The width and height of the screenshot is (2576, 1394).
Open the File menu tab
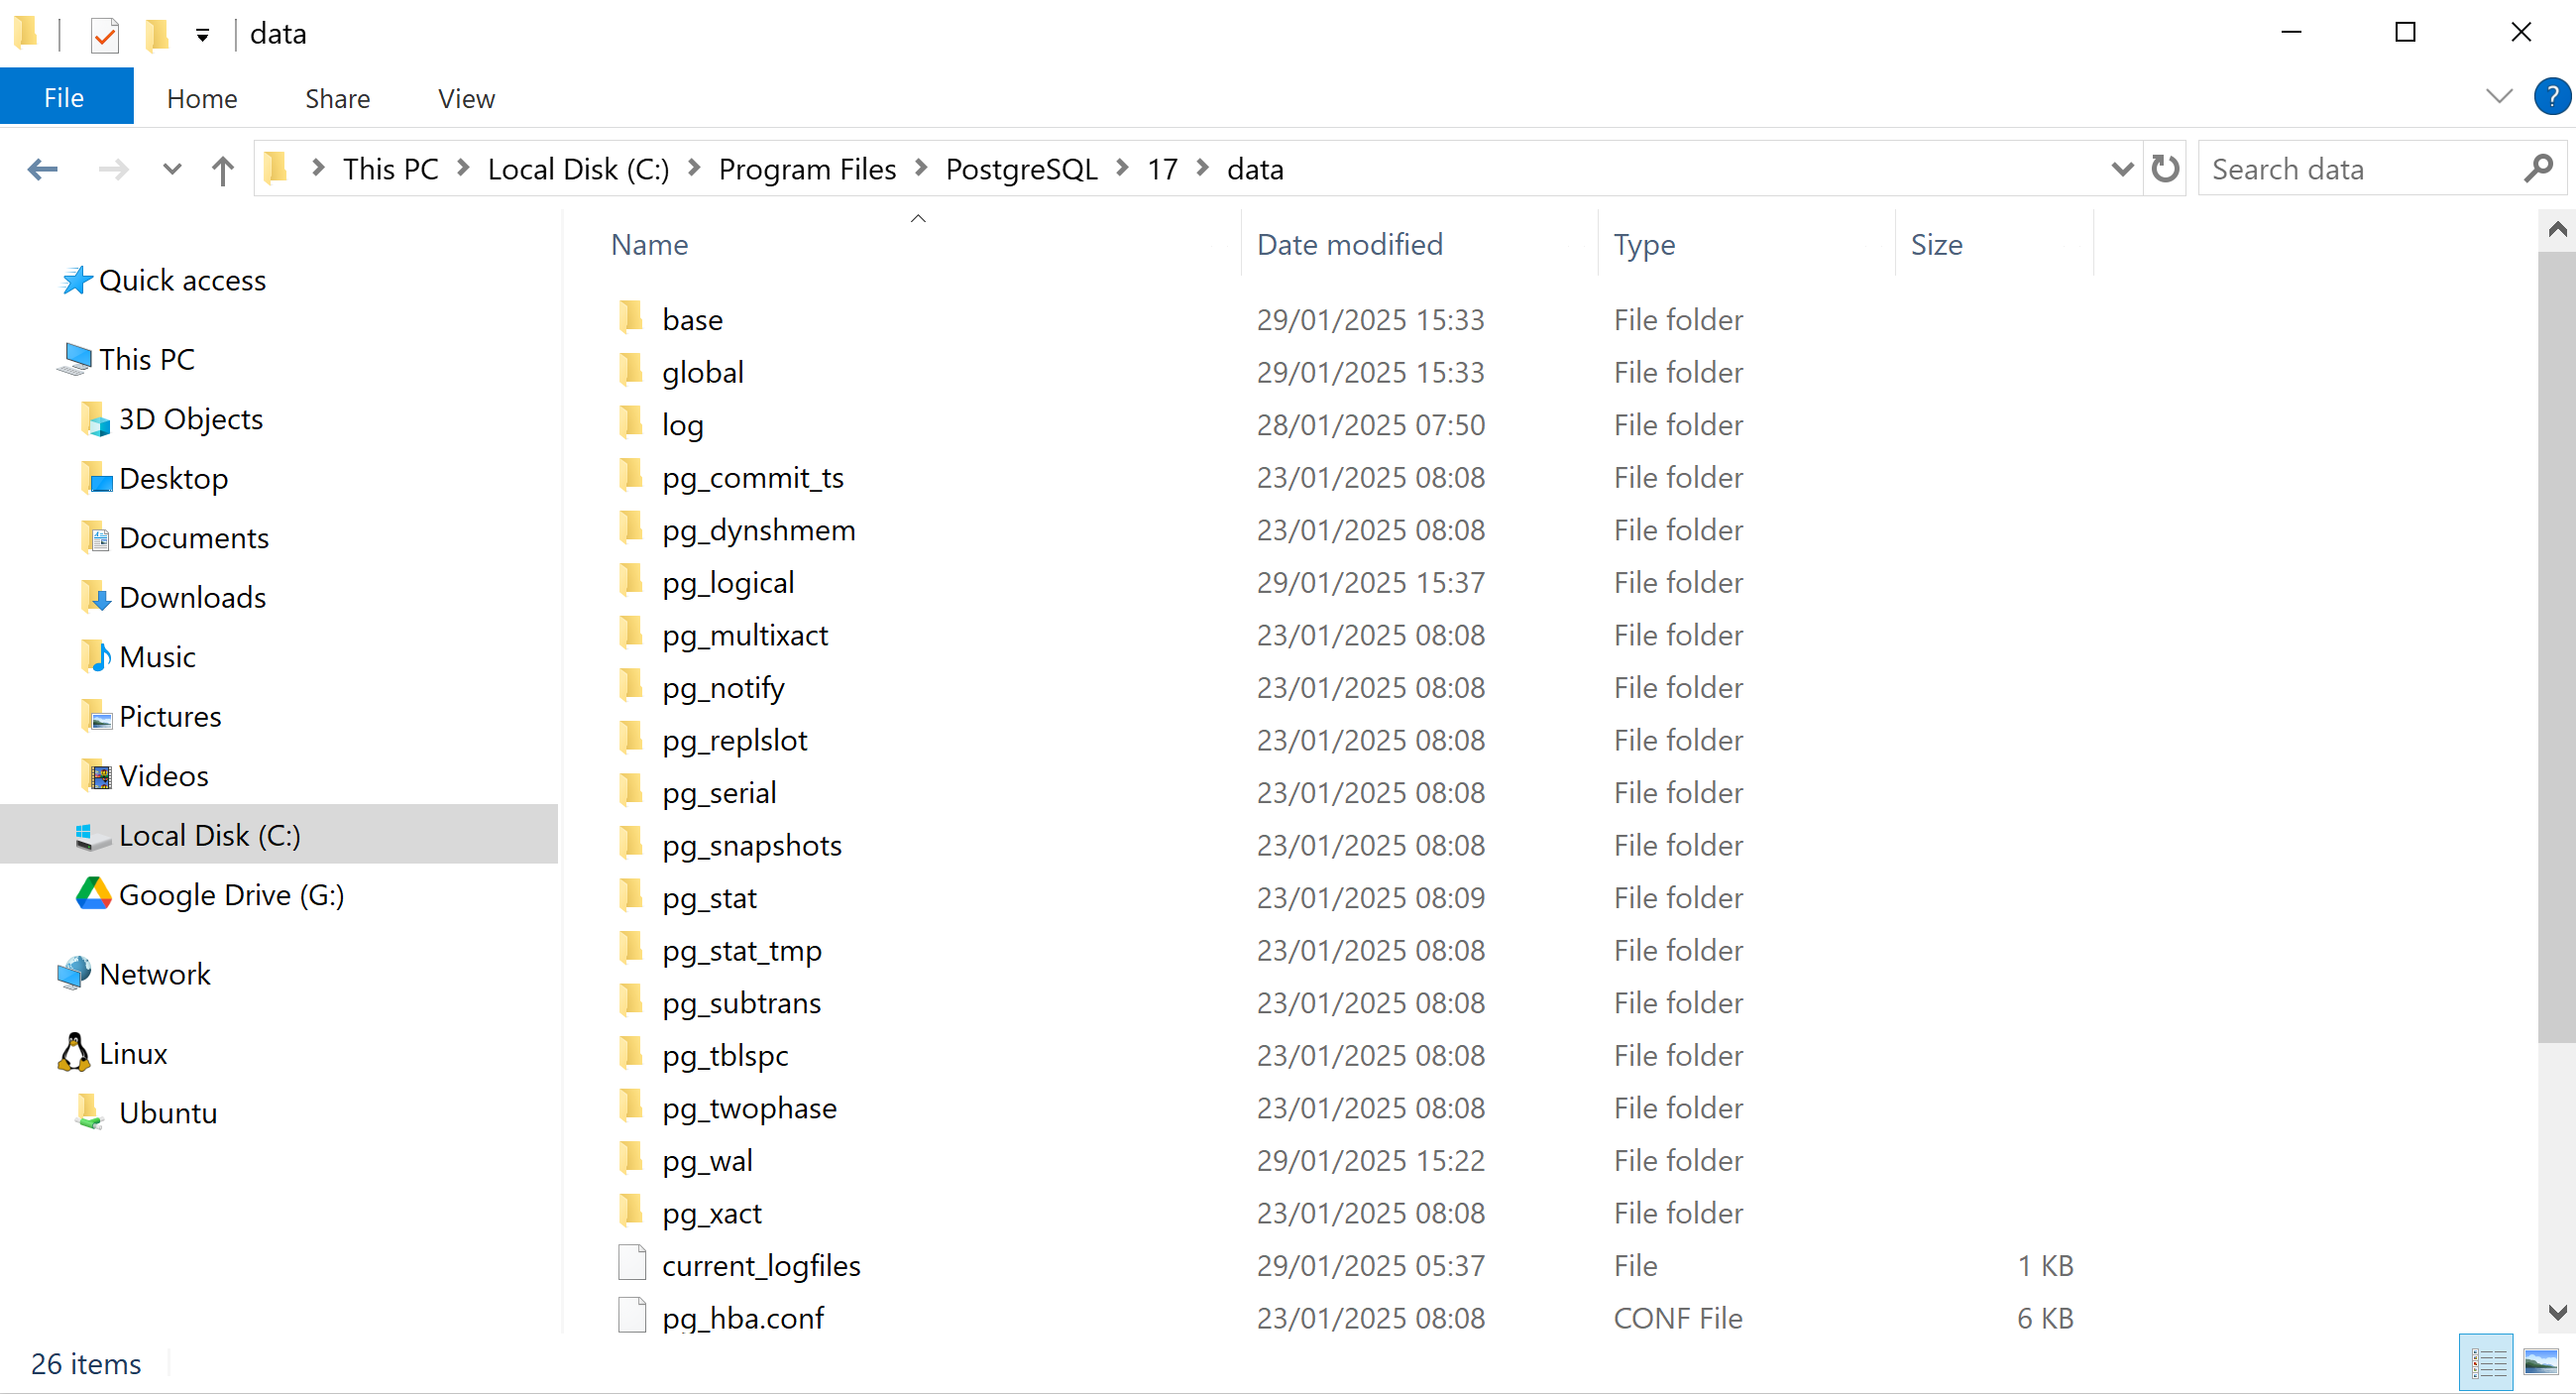65,98
